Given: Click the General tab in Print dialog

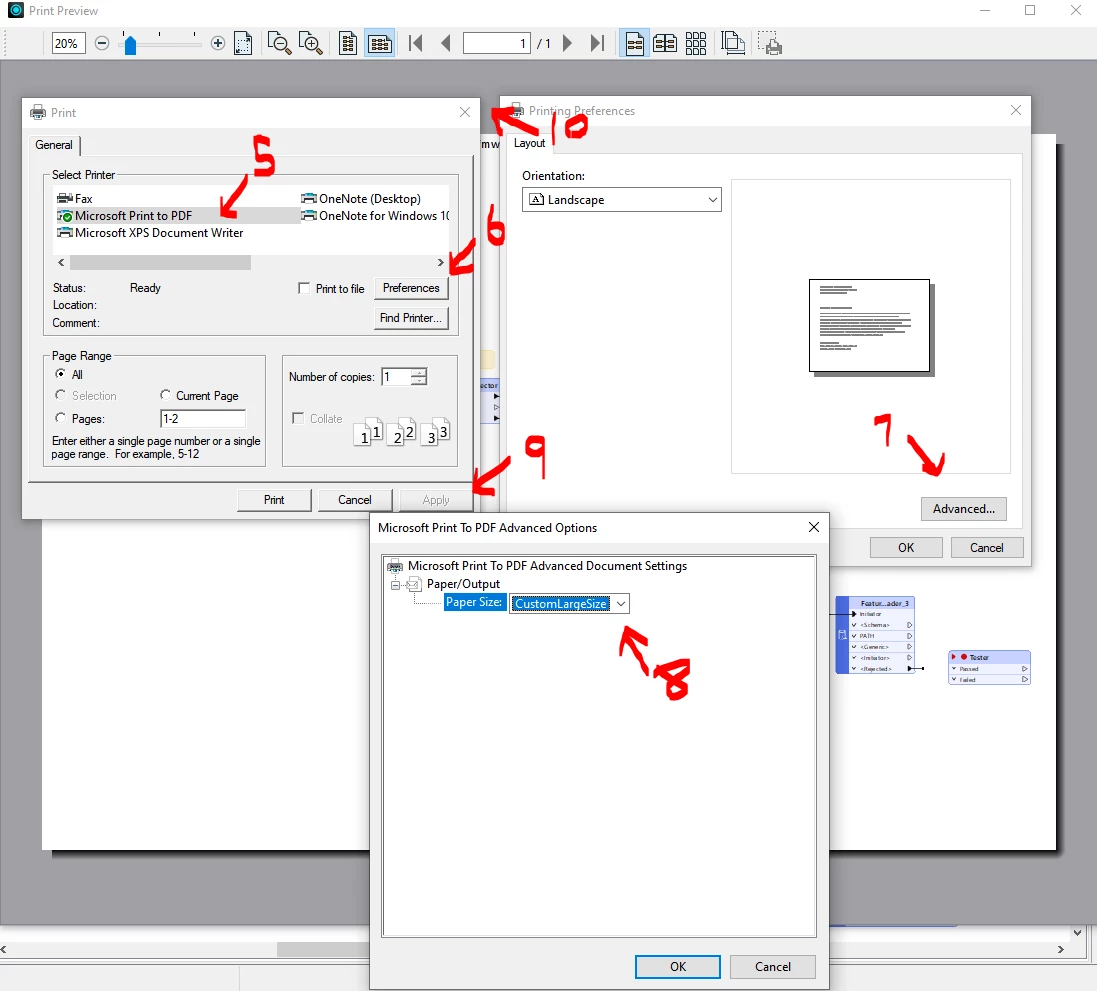Looking at the screenshot, I should [x=54, y=145].
